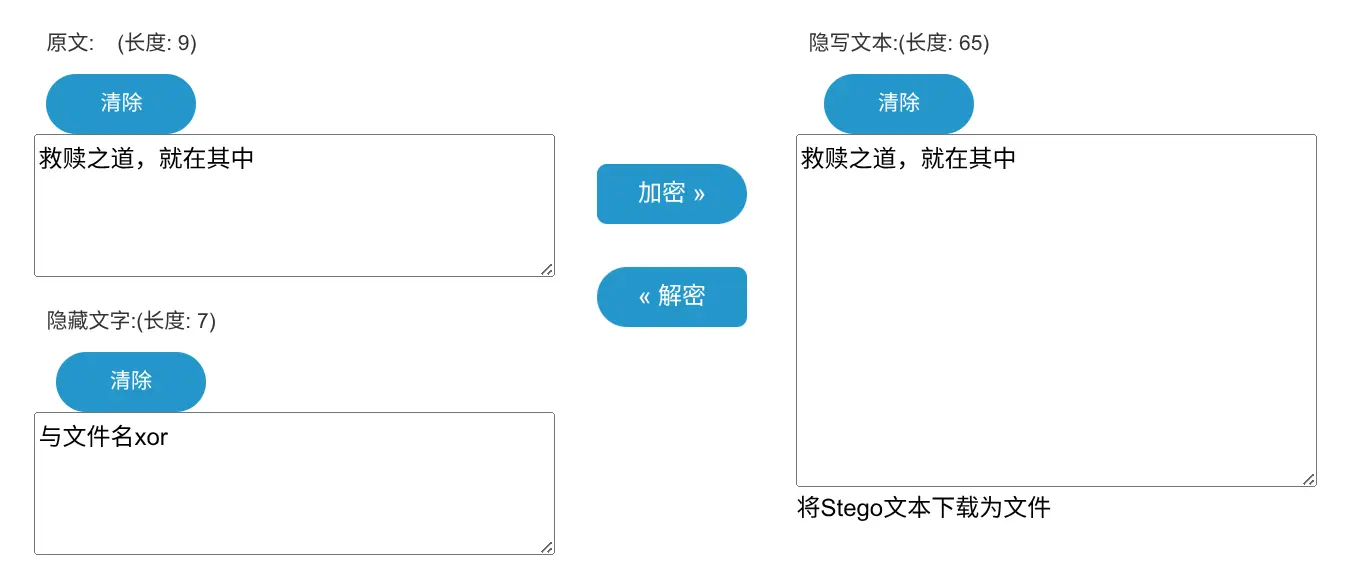Clear the 隐藏文字 field with its 清除 button
The height and width of the screenshot is (572, 1359).
pyautogui.click(x=131, y=381)
